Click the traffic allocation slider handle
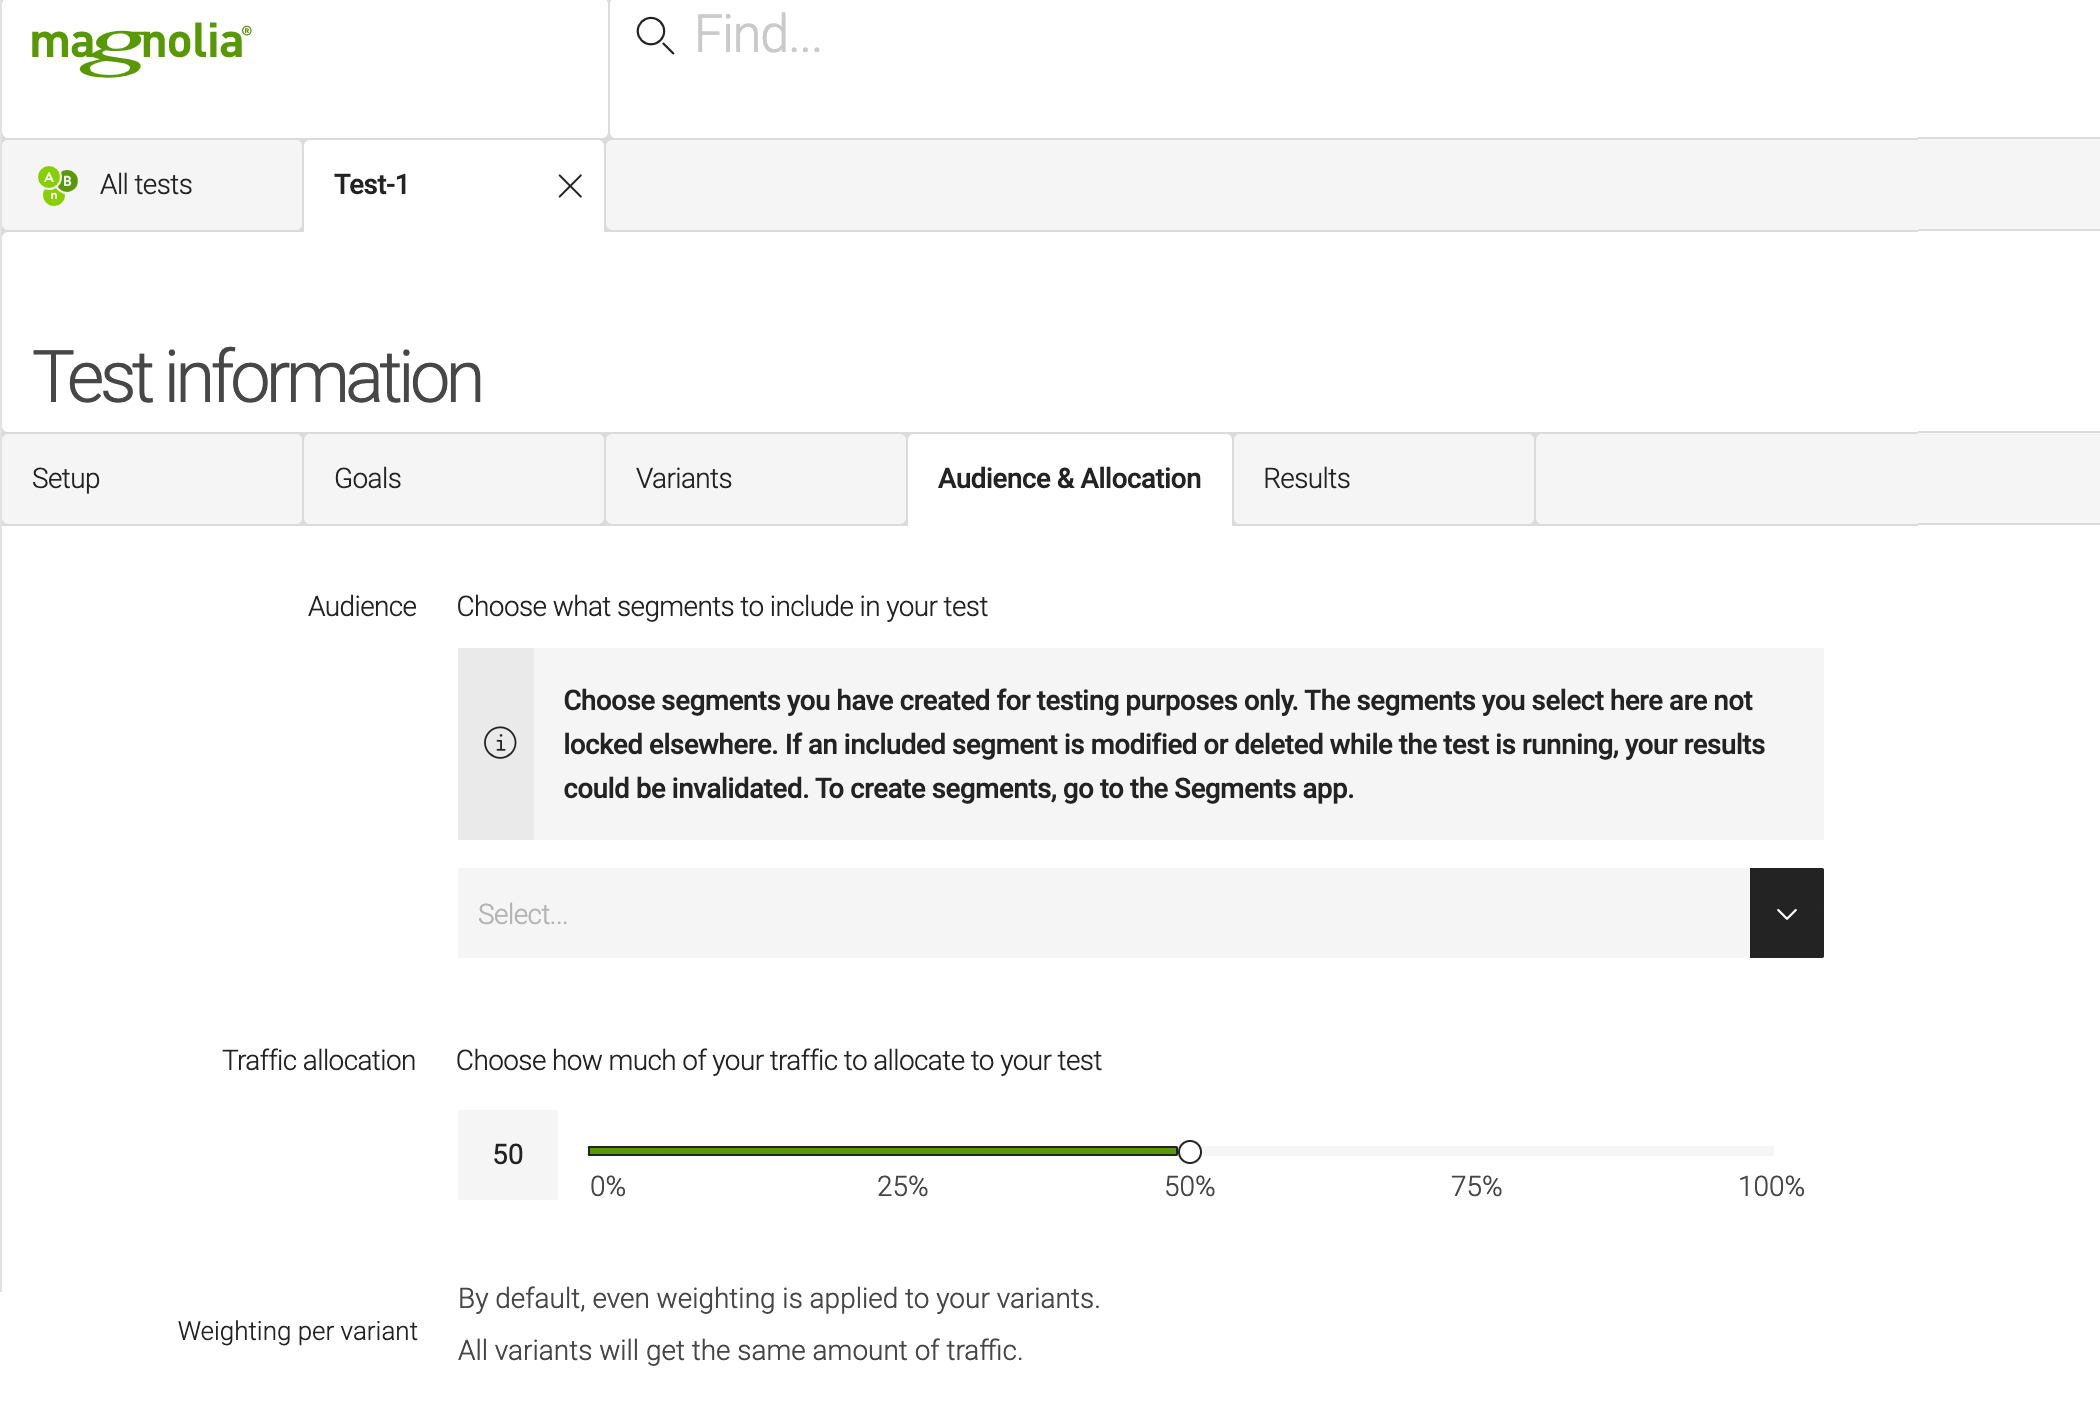 pyautogui.click(x=1189, y=1151)
